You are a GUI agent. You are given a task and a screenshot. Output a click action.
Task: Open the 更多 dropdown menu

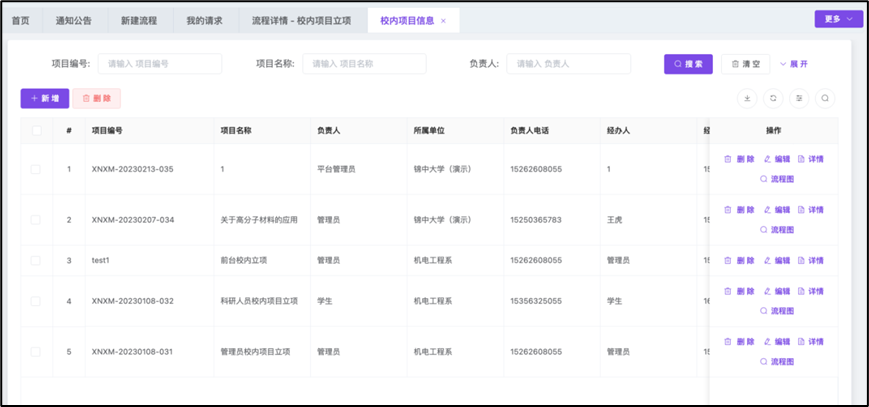pyautogui.click(x=838, y=19)
